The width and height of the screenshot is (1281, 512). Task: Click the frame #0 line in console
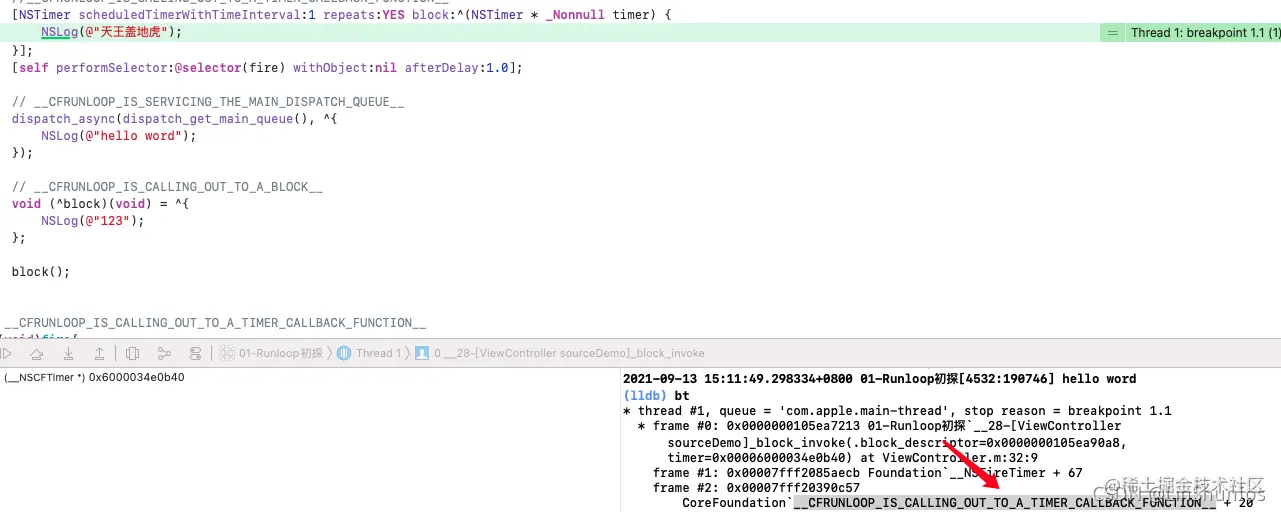pyautogui.click(x=878, y=426)
